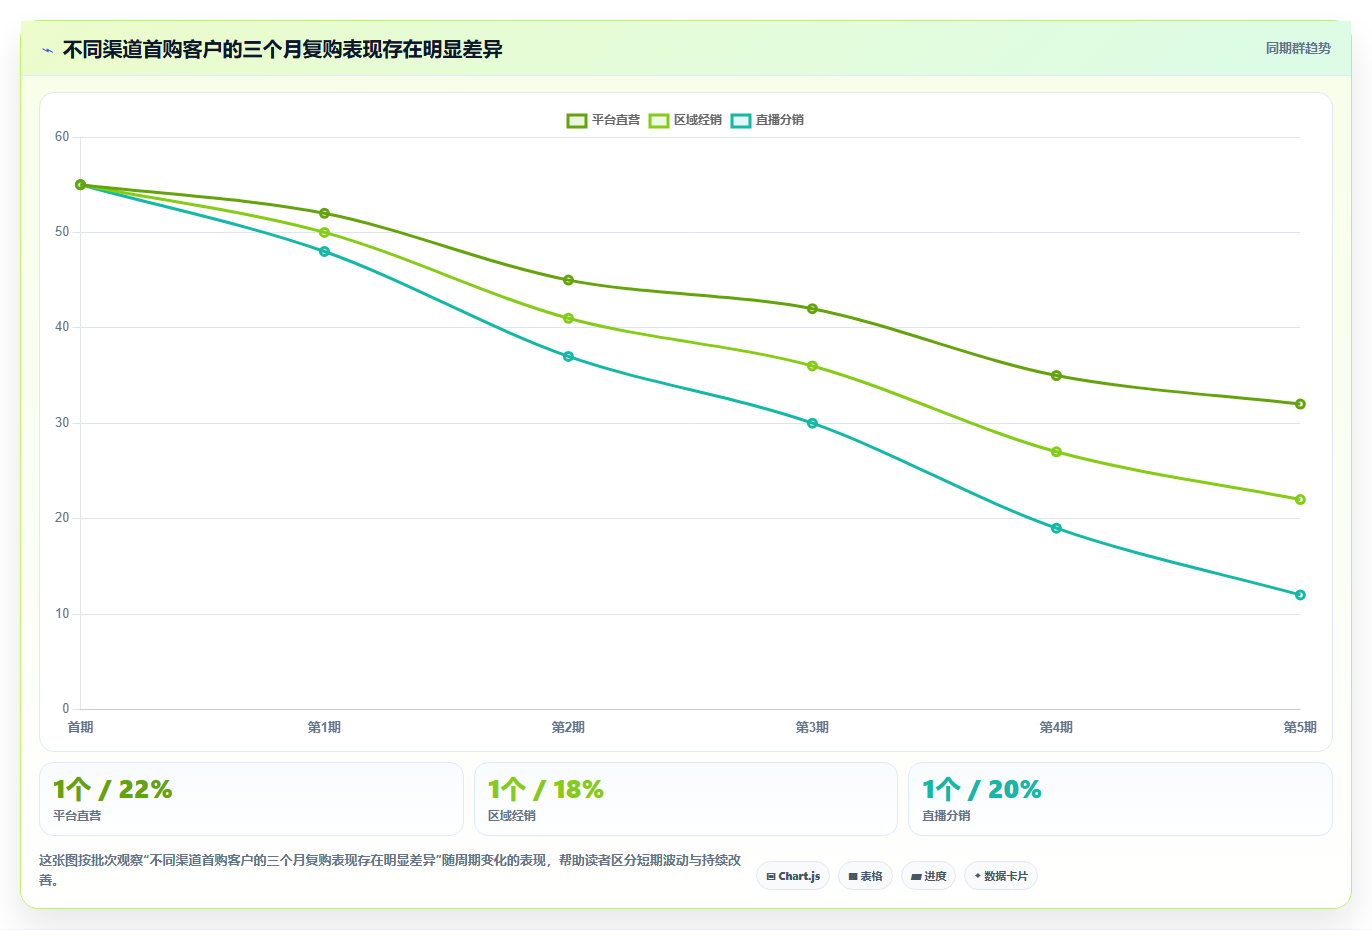This screenshot has height=930, width=1372.
Task: Select the 直播分销 data point at 第5期
Action: [1300, 595]
